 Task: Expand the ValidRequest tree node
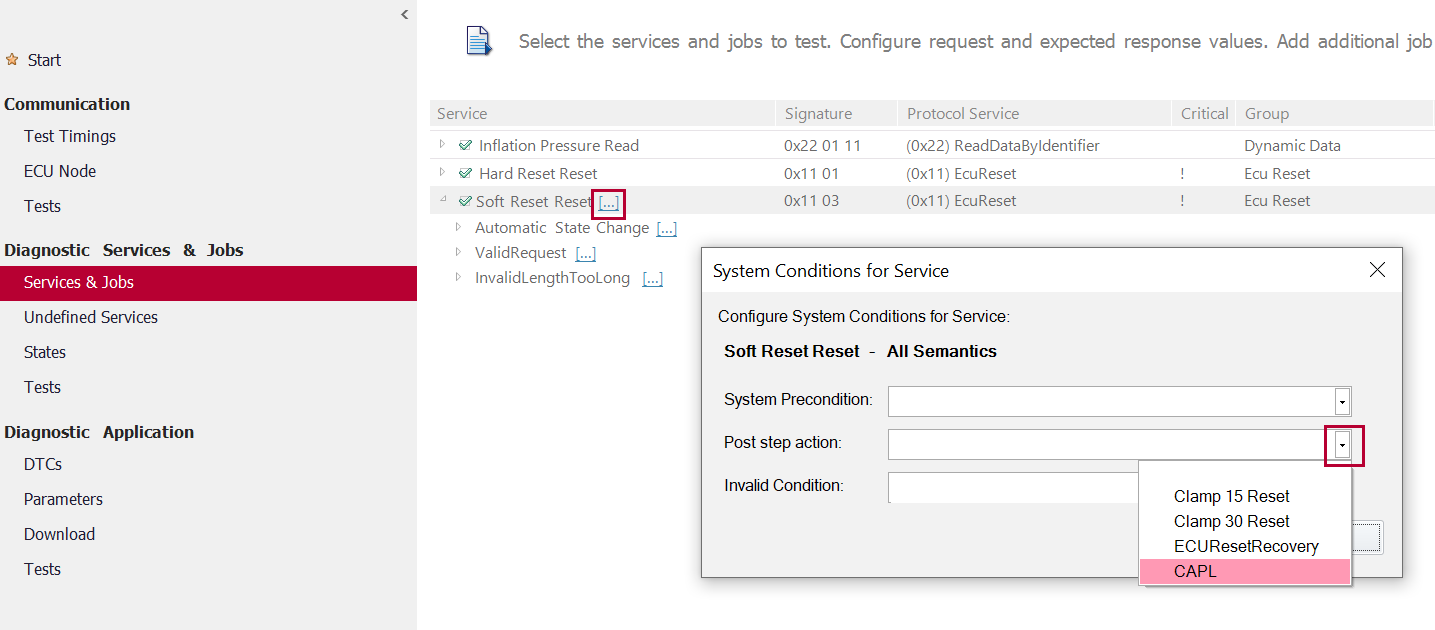click(459, 253)
